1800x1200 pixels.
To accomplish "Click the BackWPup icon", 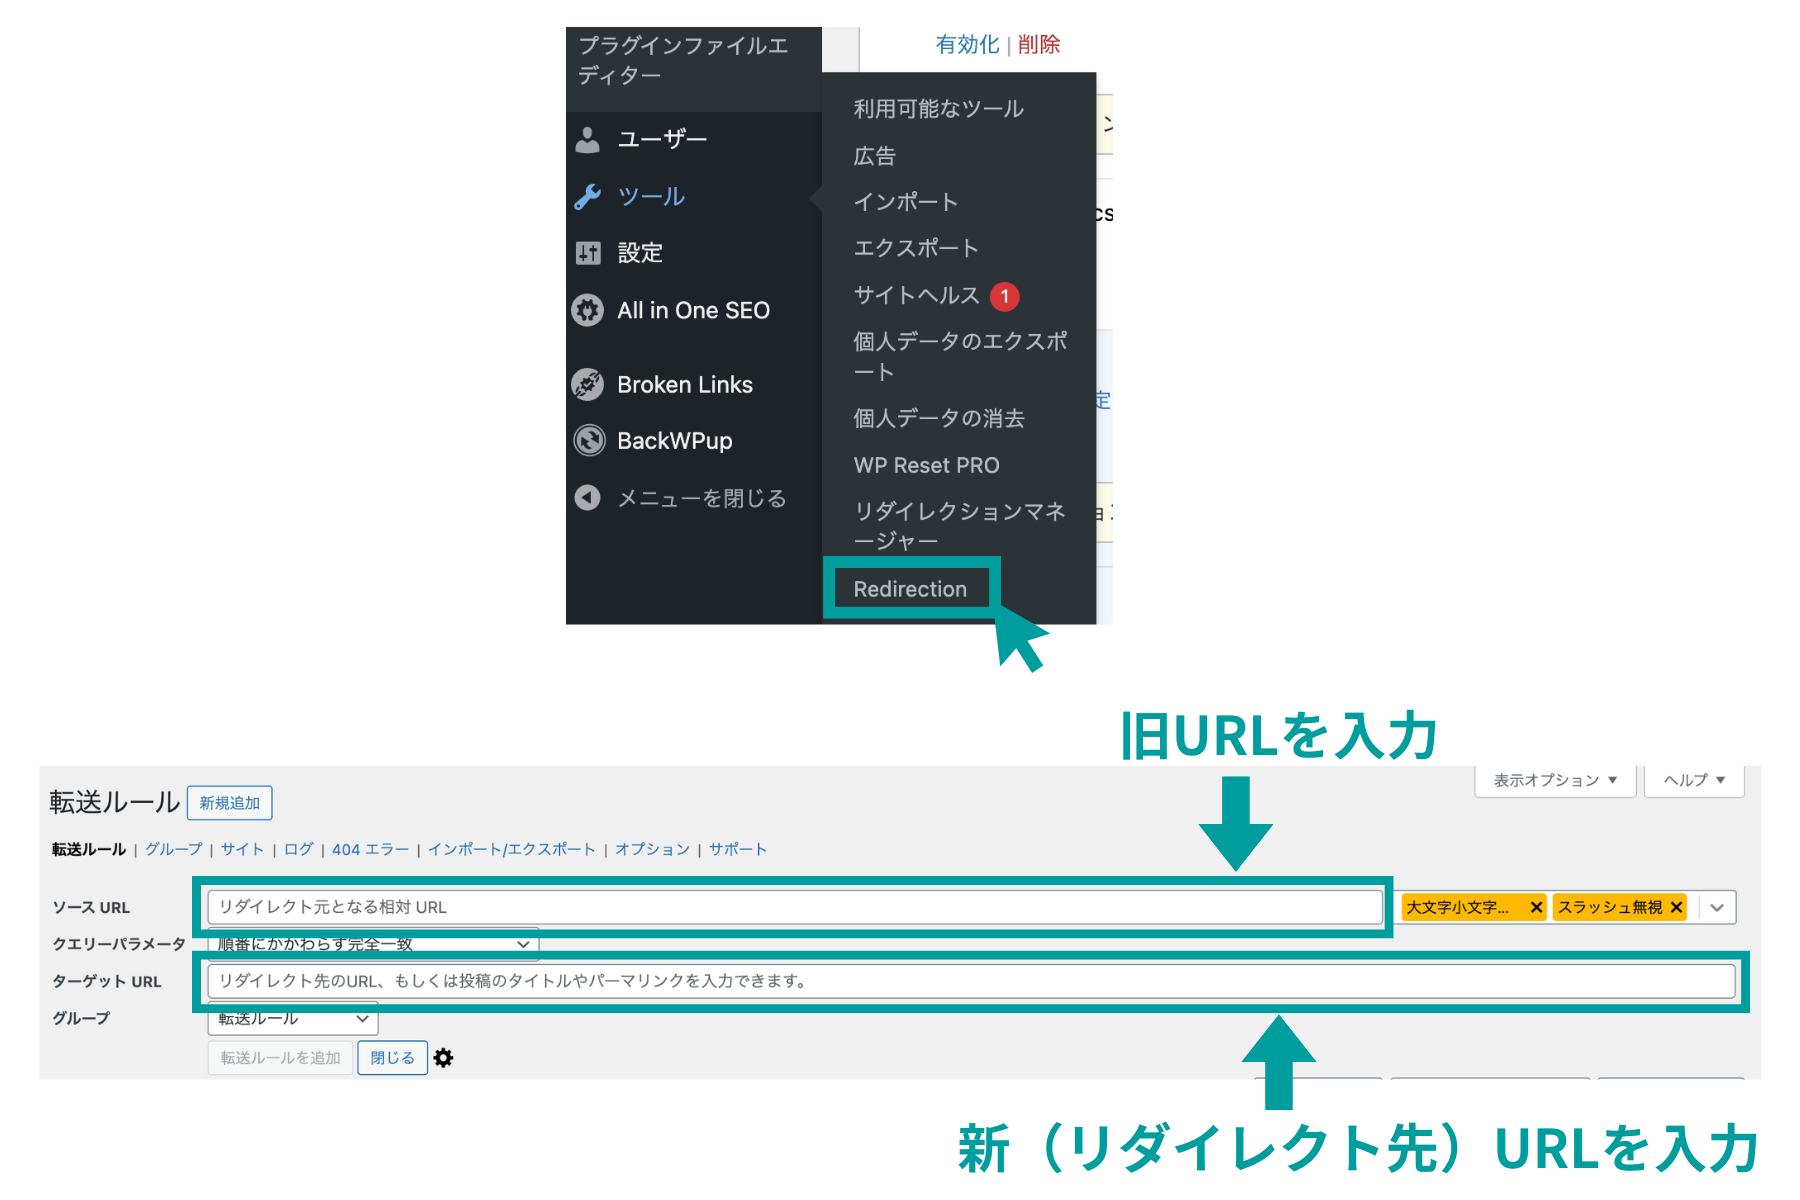I will [589, 440].
